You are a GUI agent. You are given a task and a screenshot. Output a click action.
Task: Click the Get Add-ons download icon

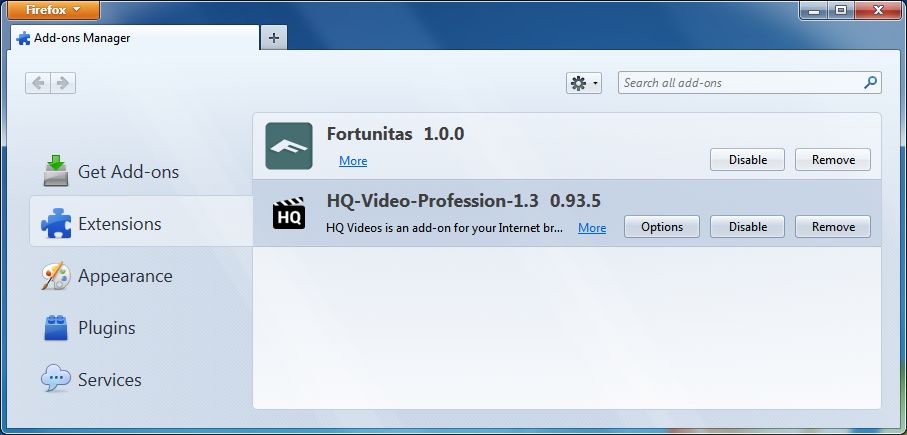coord(56,171)
